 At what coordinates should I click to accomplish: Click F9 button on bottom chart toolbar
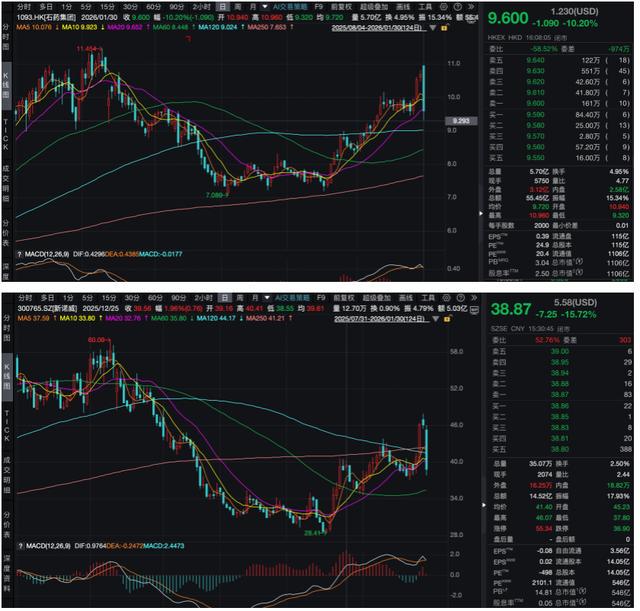click(x=318, y=298)
